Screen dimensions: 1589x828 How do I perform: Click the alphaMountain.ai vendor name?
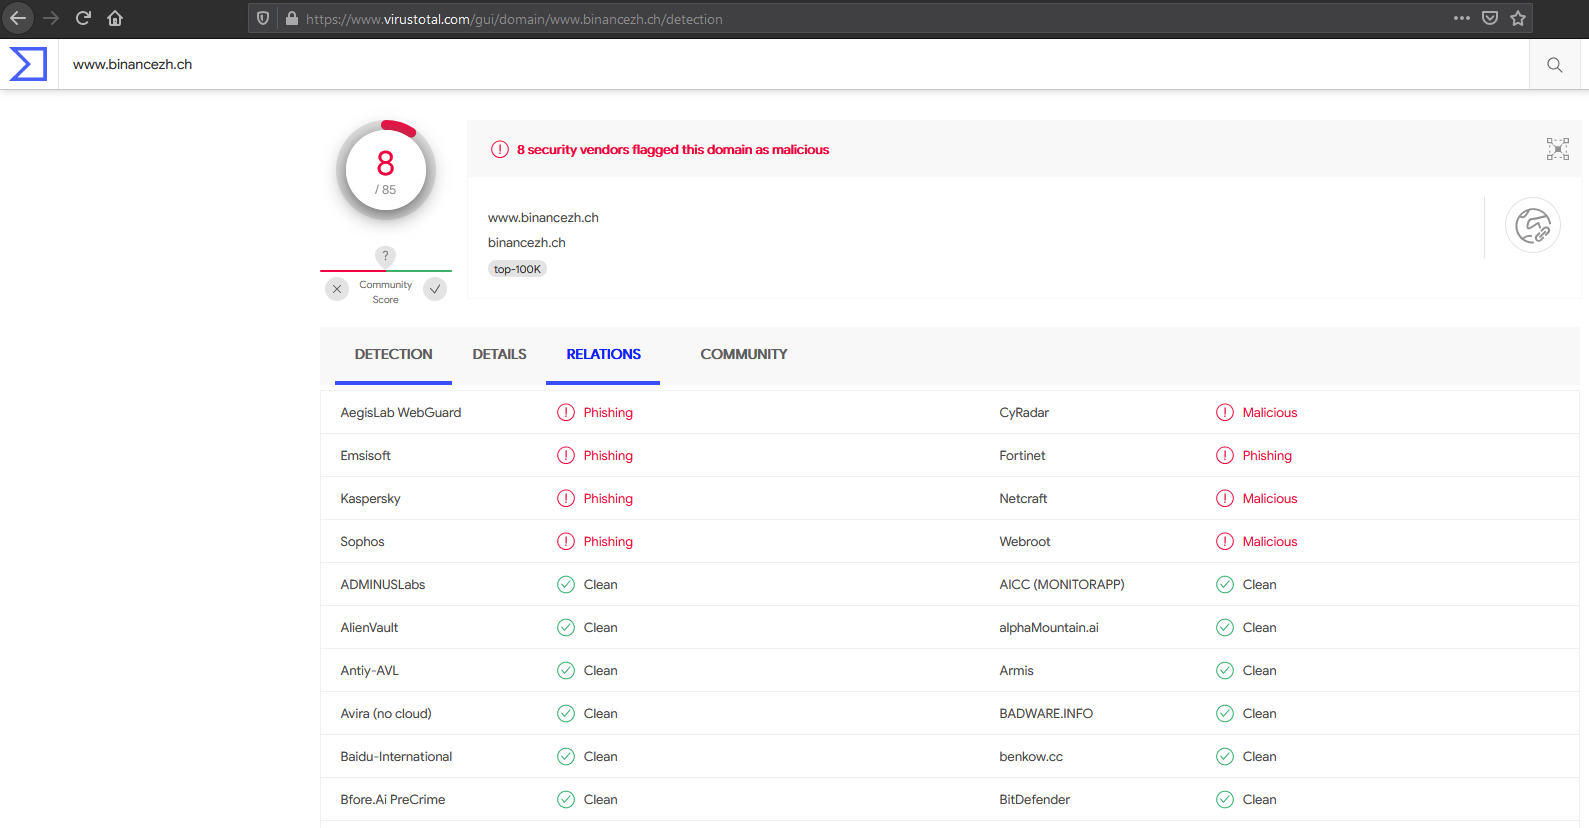(1049, 627)
